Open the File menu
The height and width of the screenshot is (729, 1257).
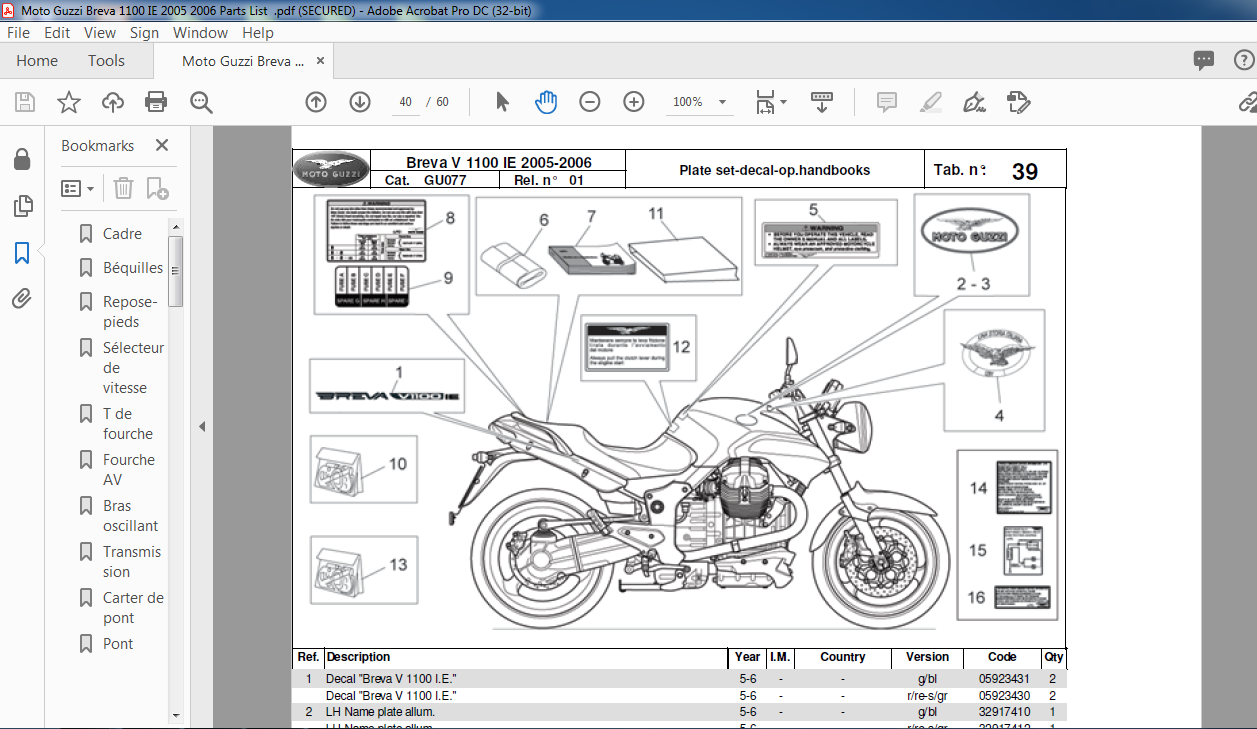pyautogui.click(x=18, y=32)
